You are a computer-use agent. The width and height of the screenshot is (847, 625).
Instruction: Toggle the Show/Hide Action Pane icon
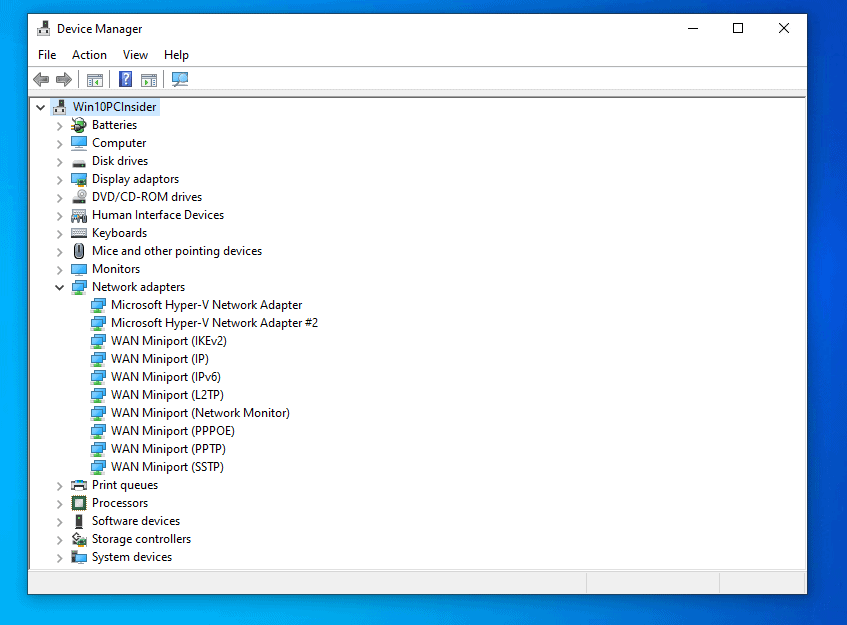(149, 80)
